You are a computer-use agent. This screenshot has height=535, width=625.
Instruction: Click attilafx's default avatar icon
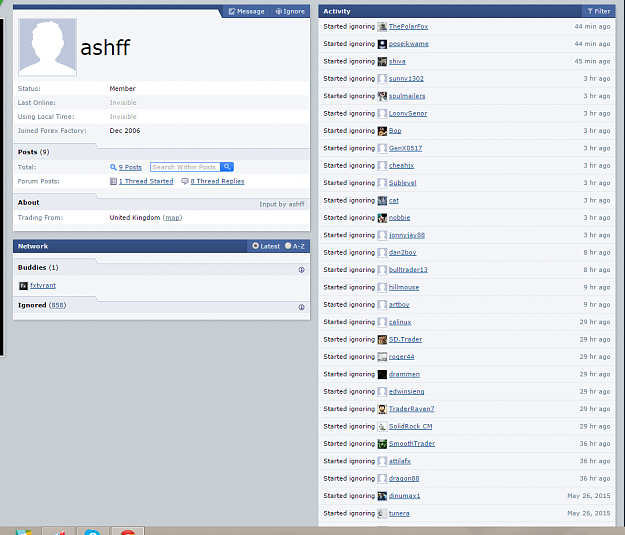click(x=382, y=461)
